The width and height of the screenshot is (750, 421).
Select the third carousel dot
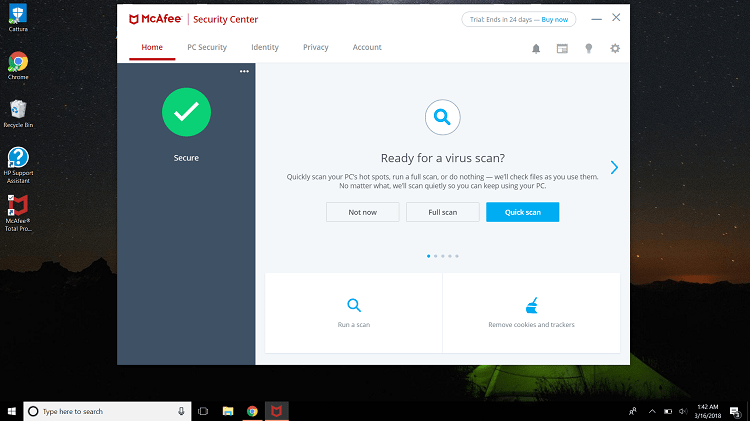442,256
